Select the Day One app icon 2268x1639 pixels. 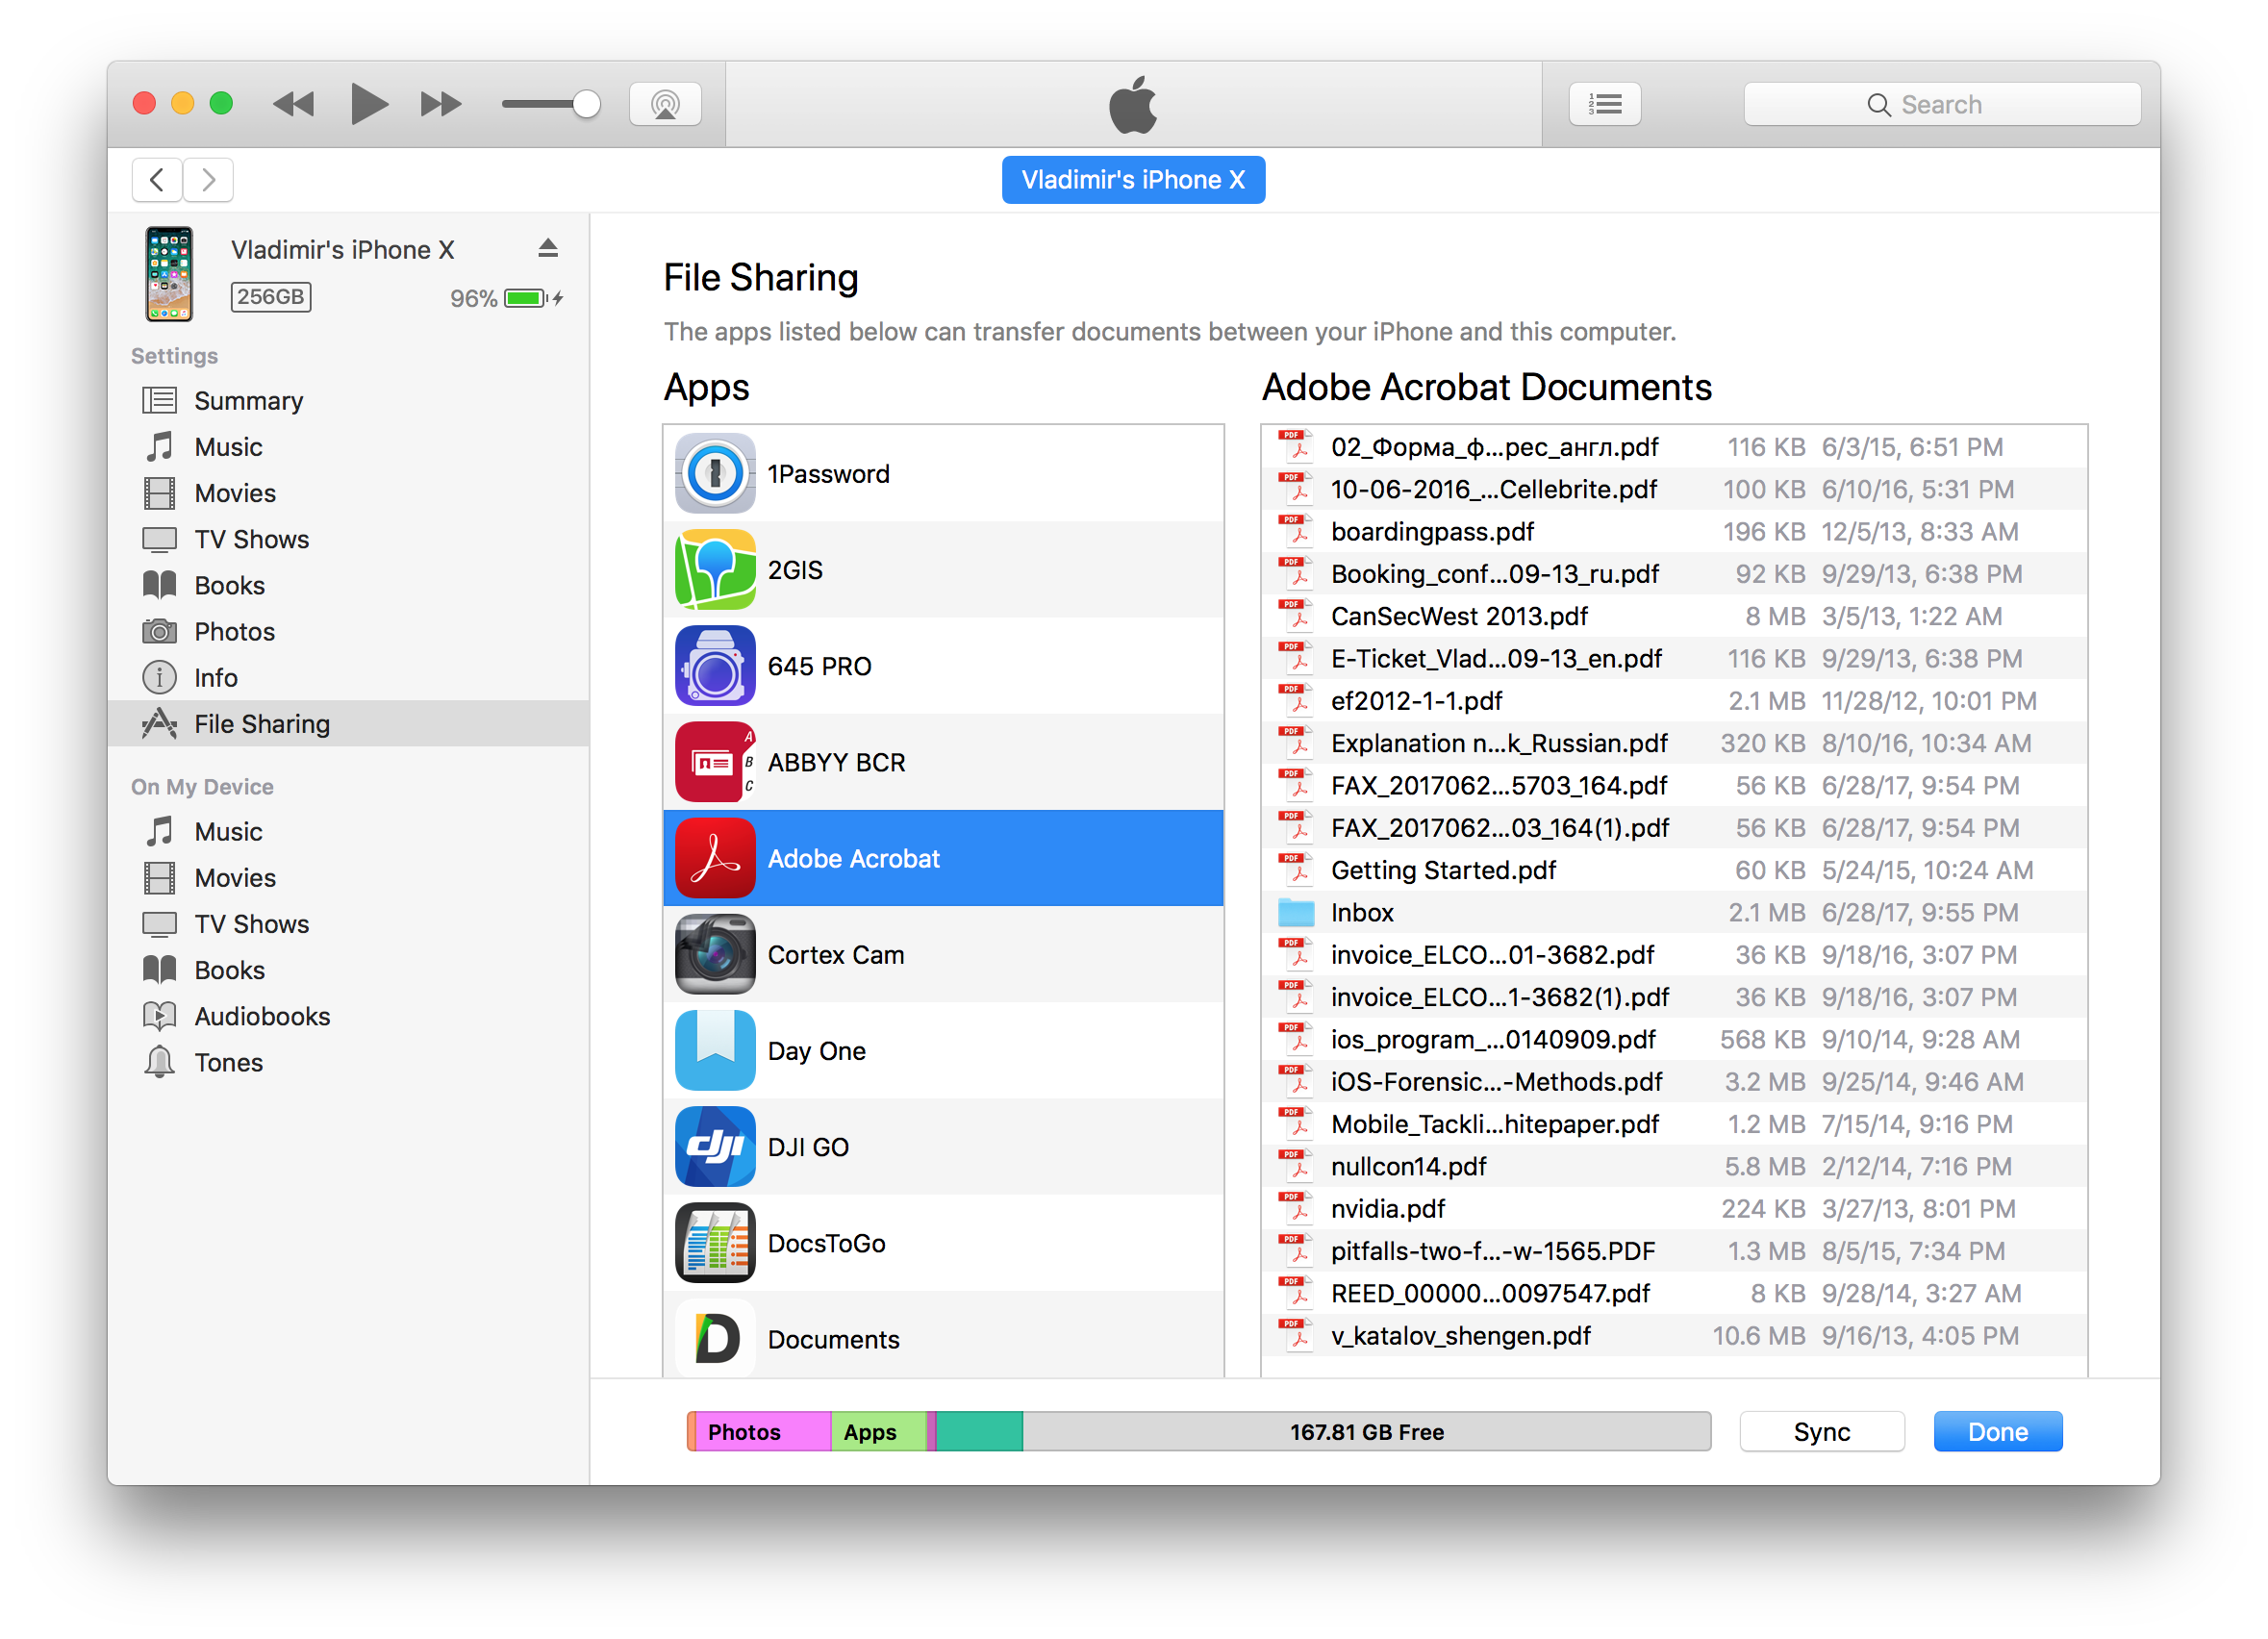(715, 1050)
